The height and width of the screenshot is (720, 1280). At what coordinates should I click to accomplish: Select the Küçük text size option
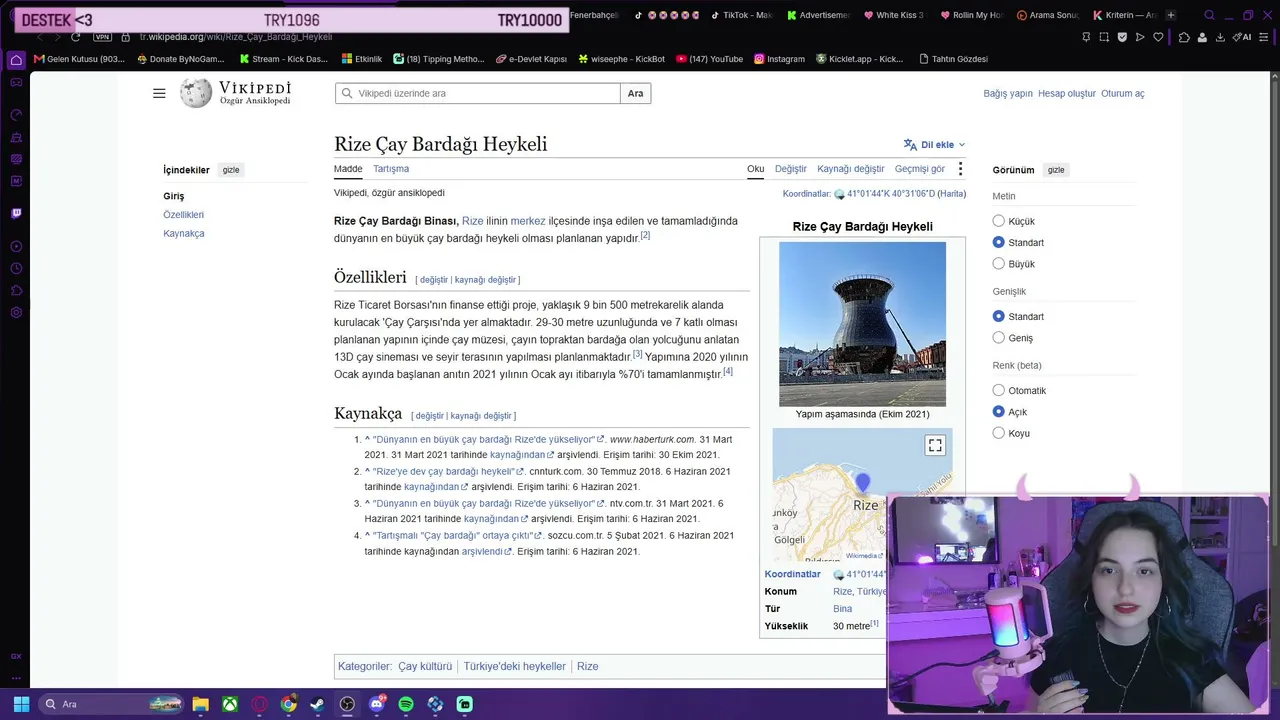click(x=998, y=221)
